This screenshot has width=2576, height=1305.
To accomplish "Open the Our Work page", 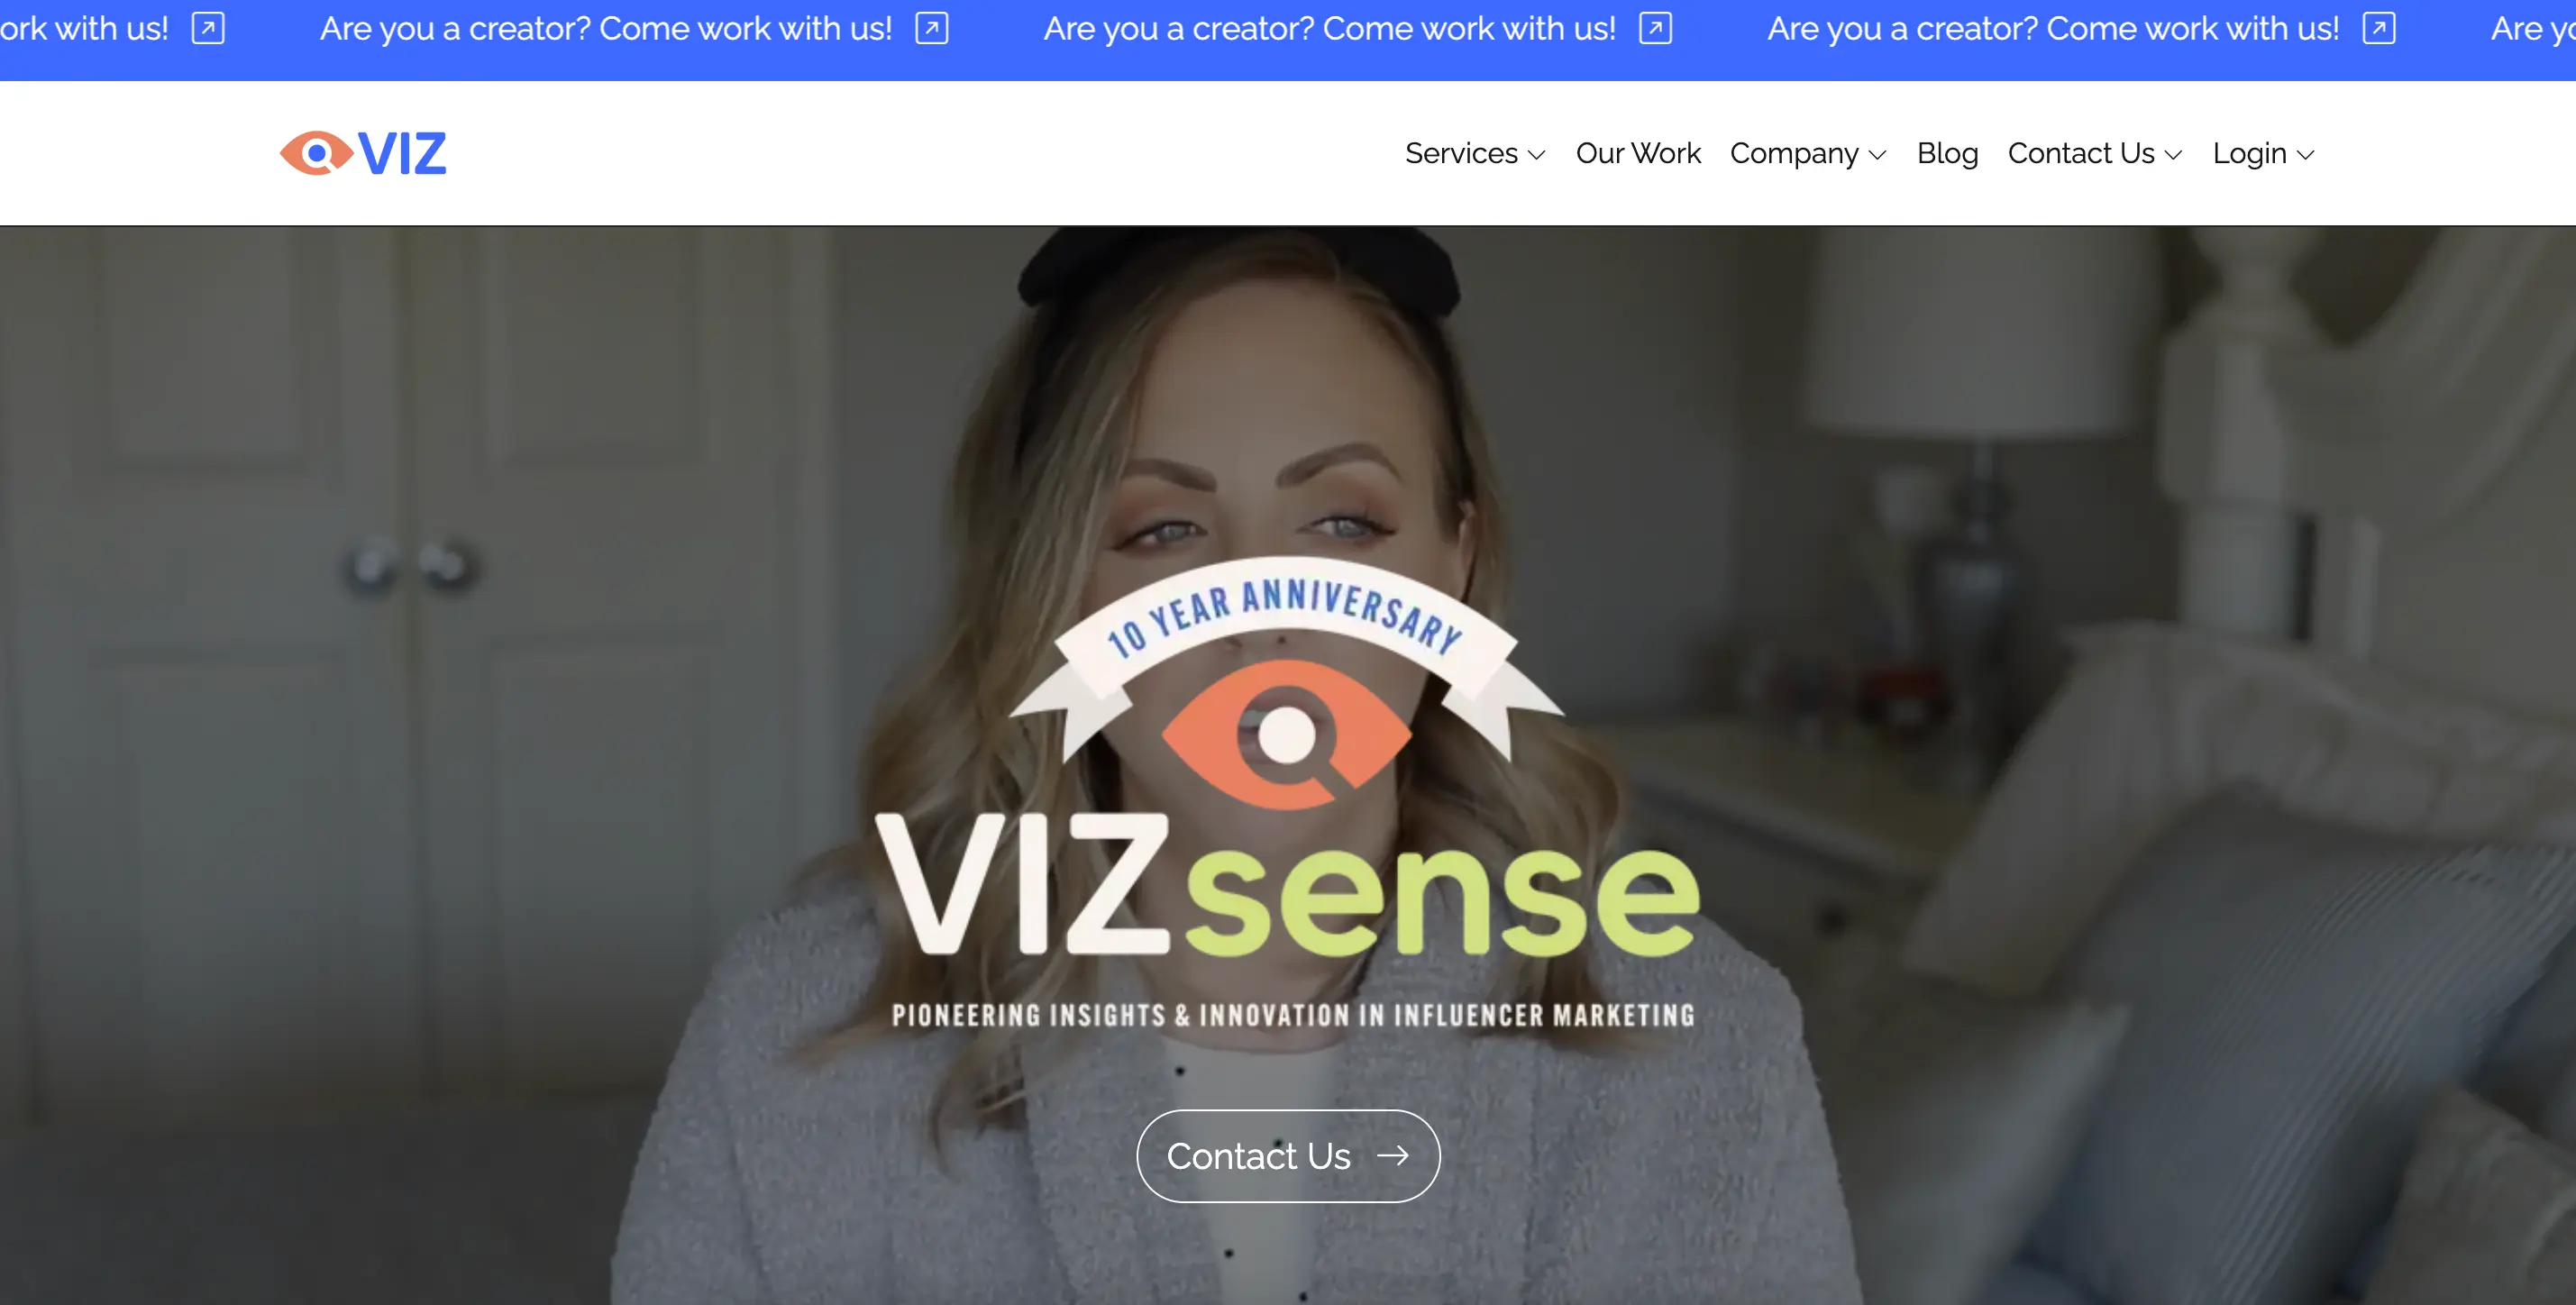I will click(1638, 153).
